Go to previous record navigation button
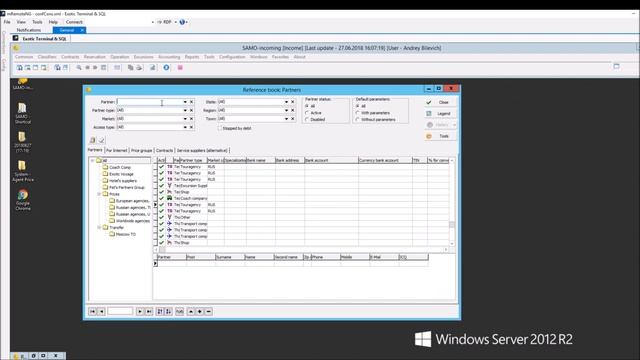The image size is (640, 360). click(x=102, y=311)
